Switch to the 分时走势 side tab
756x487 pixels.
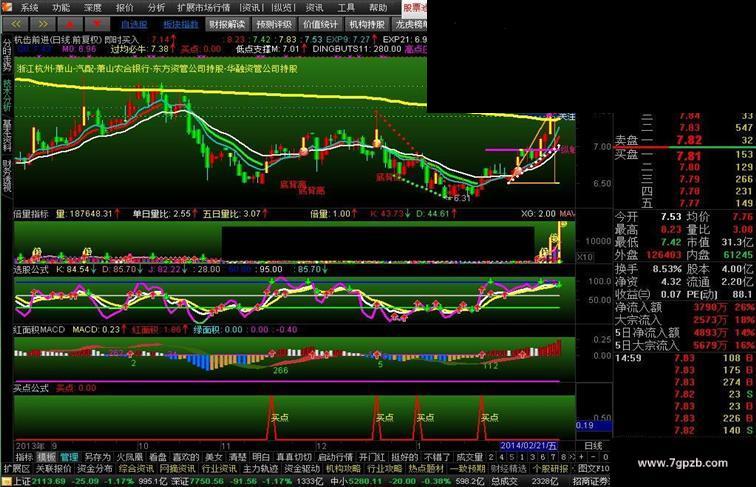tap(7, 54)
